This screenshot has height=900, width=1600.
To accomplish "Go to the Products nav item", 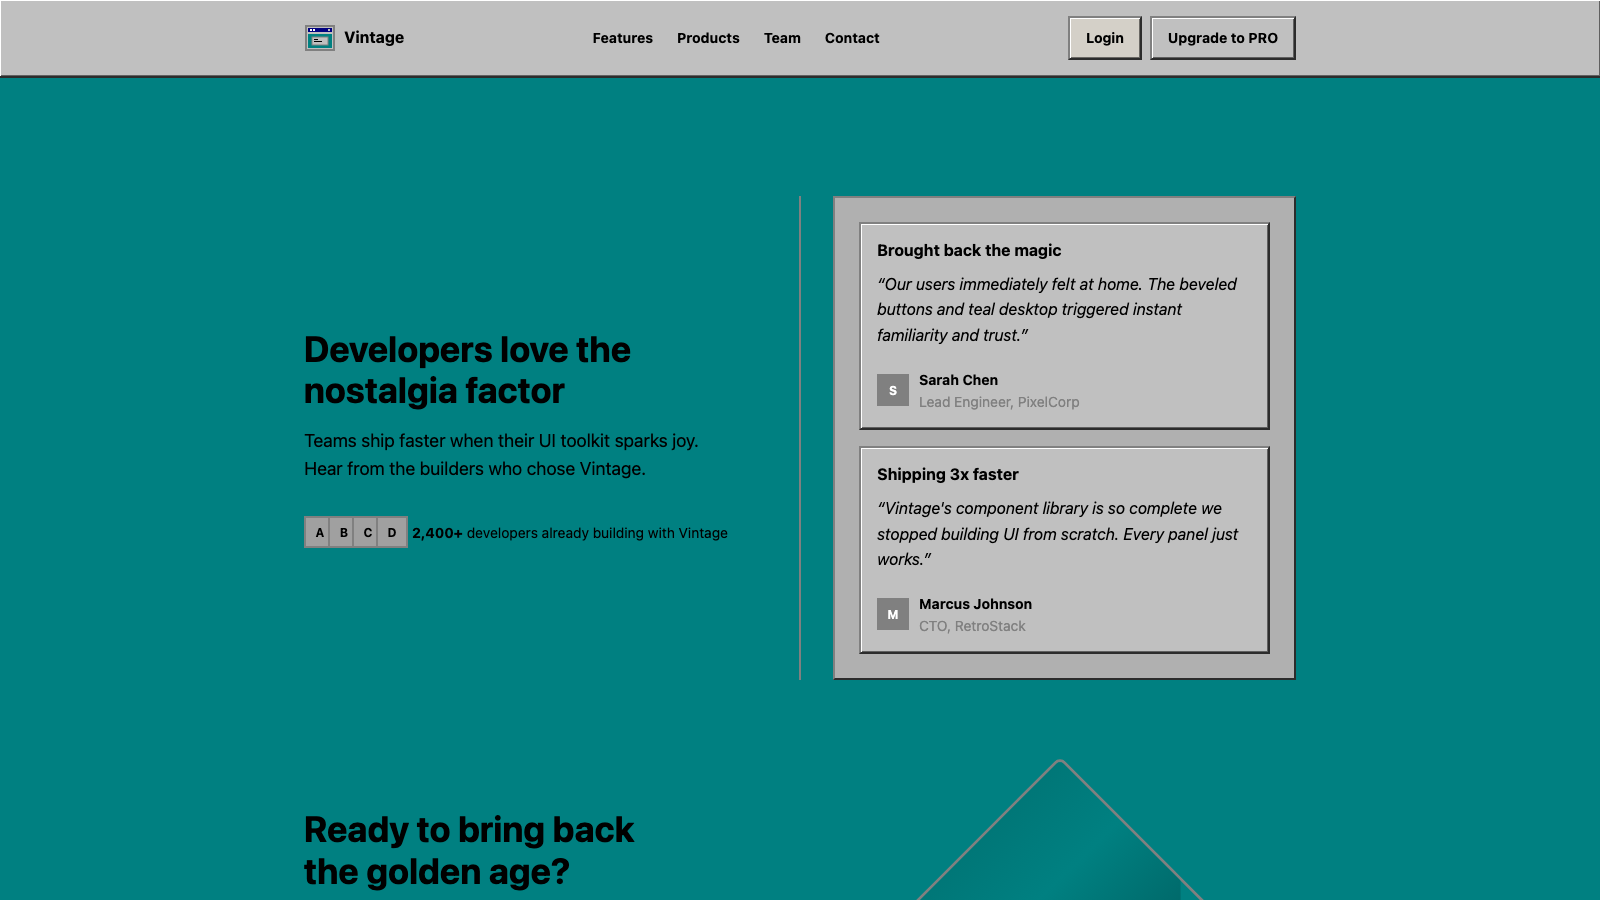I will tap(708, 38).
